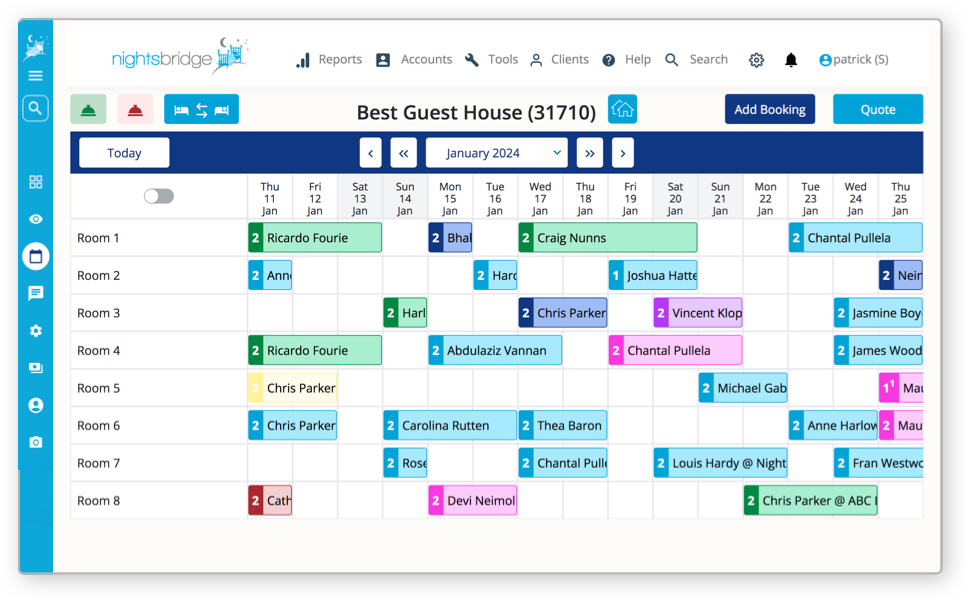Click the double-chevron to jump forward a month

(x=589, y=152)
